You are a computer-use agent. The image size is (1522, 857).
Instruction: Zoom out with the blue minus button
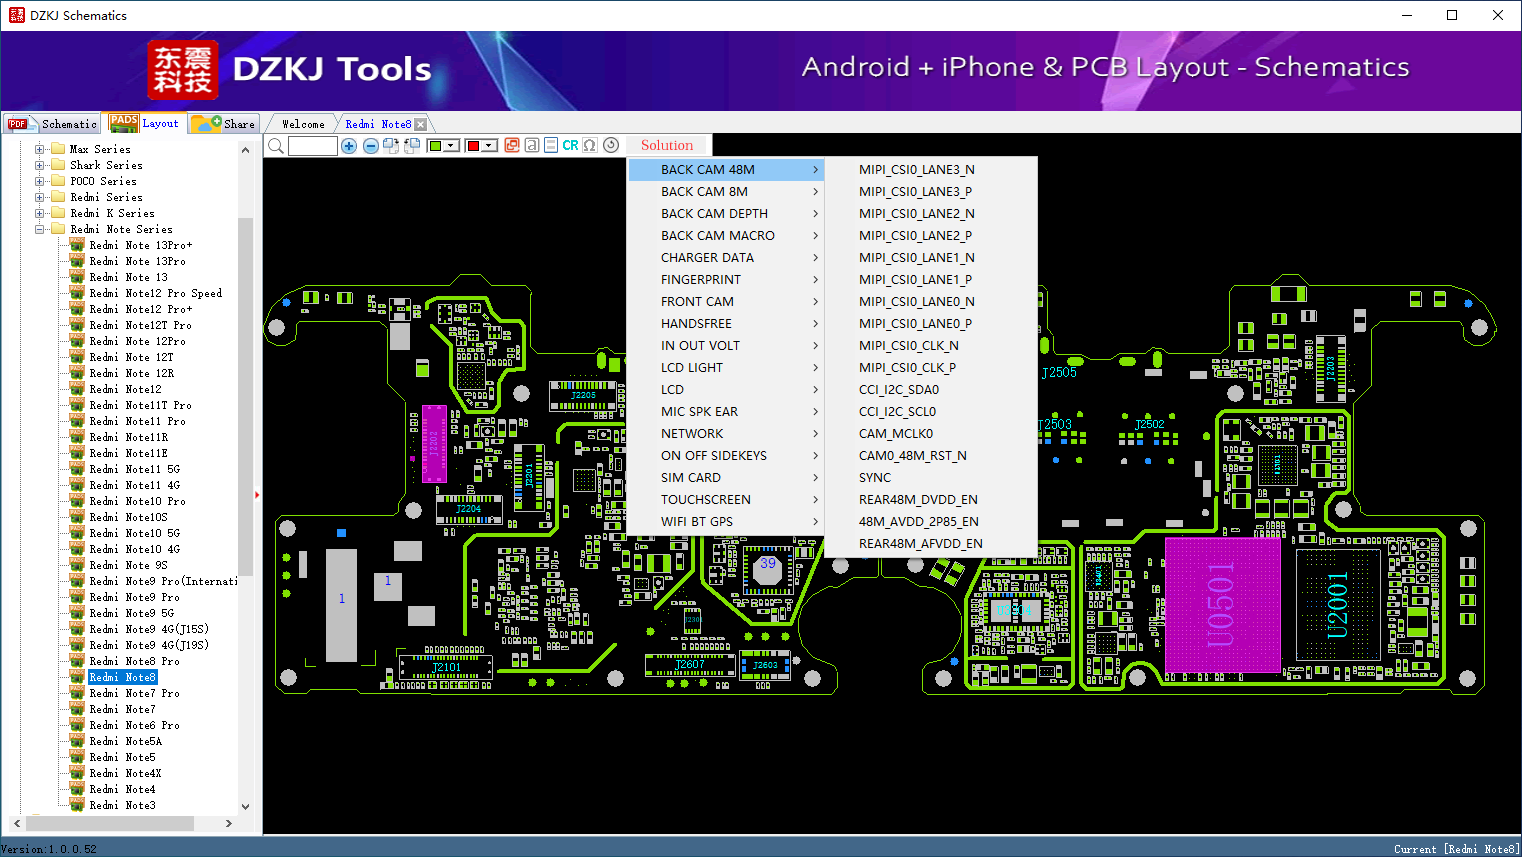(x=370, y=146)
